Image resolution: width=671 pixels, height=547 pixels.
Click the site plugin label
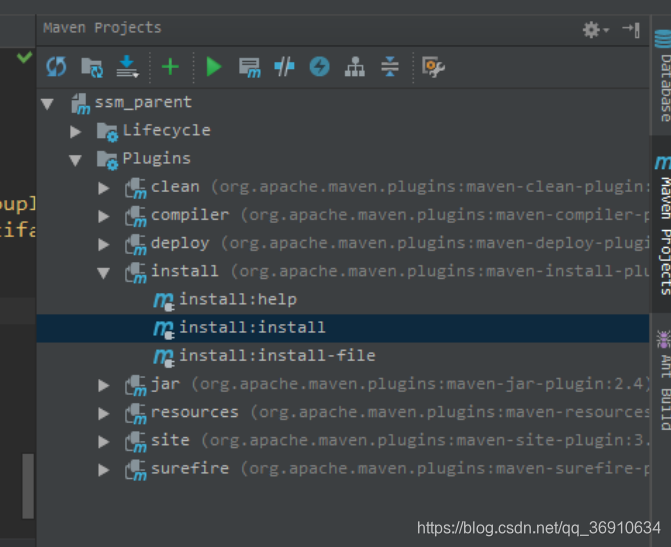coord(170,440)
